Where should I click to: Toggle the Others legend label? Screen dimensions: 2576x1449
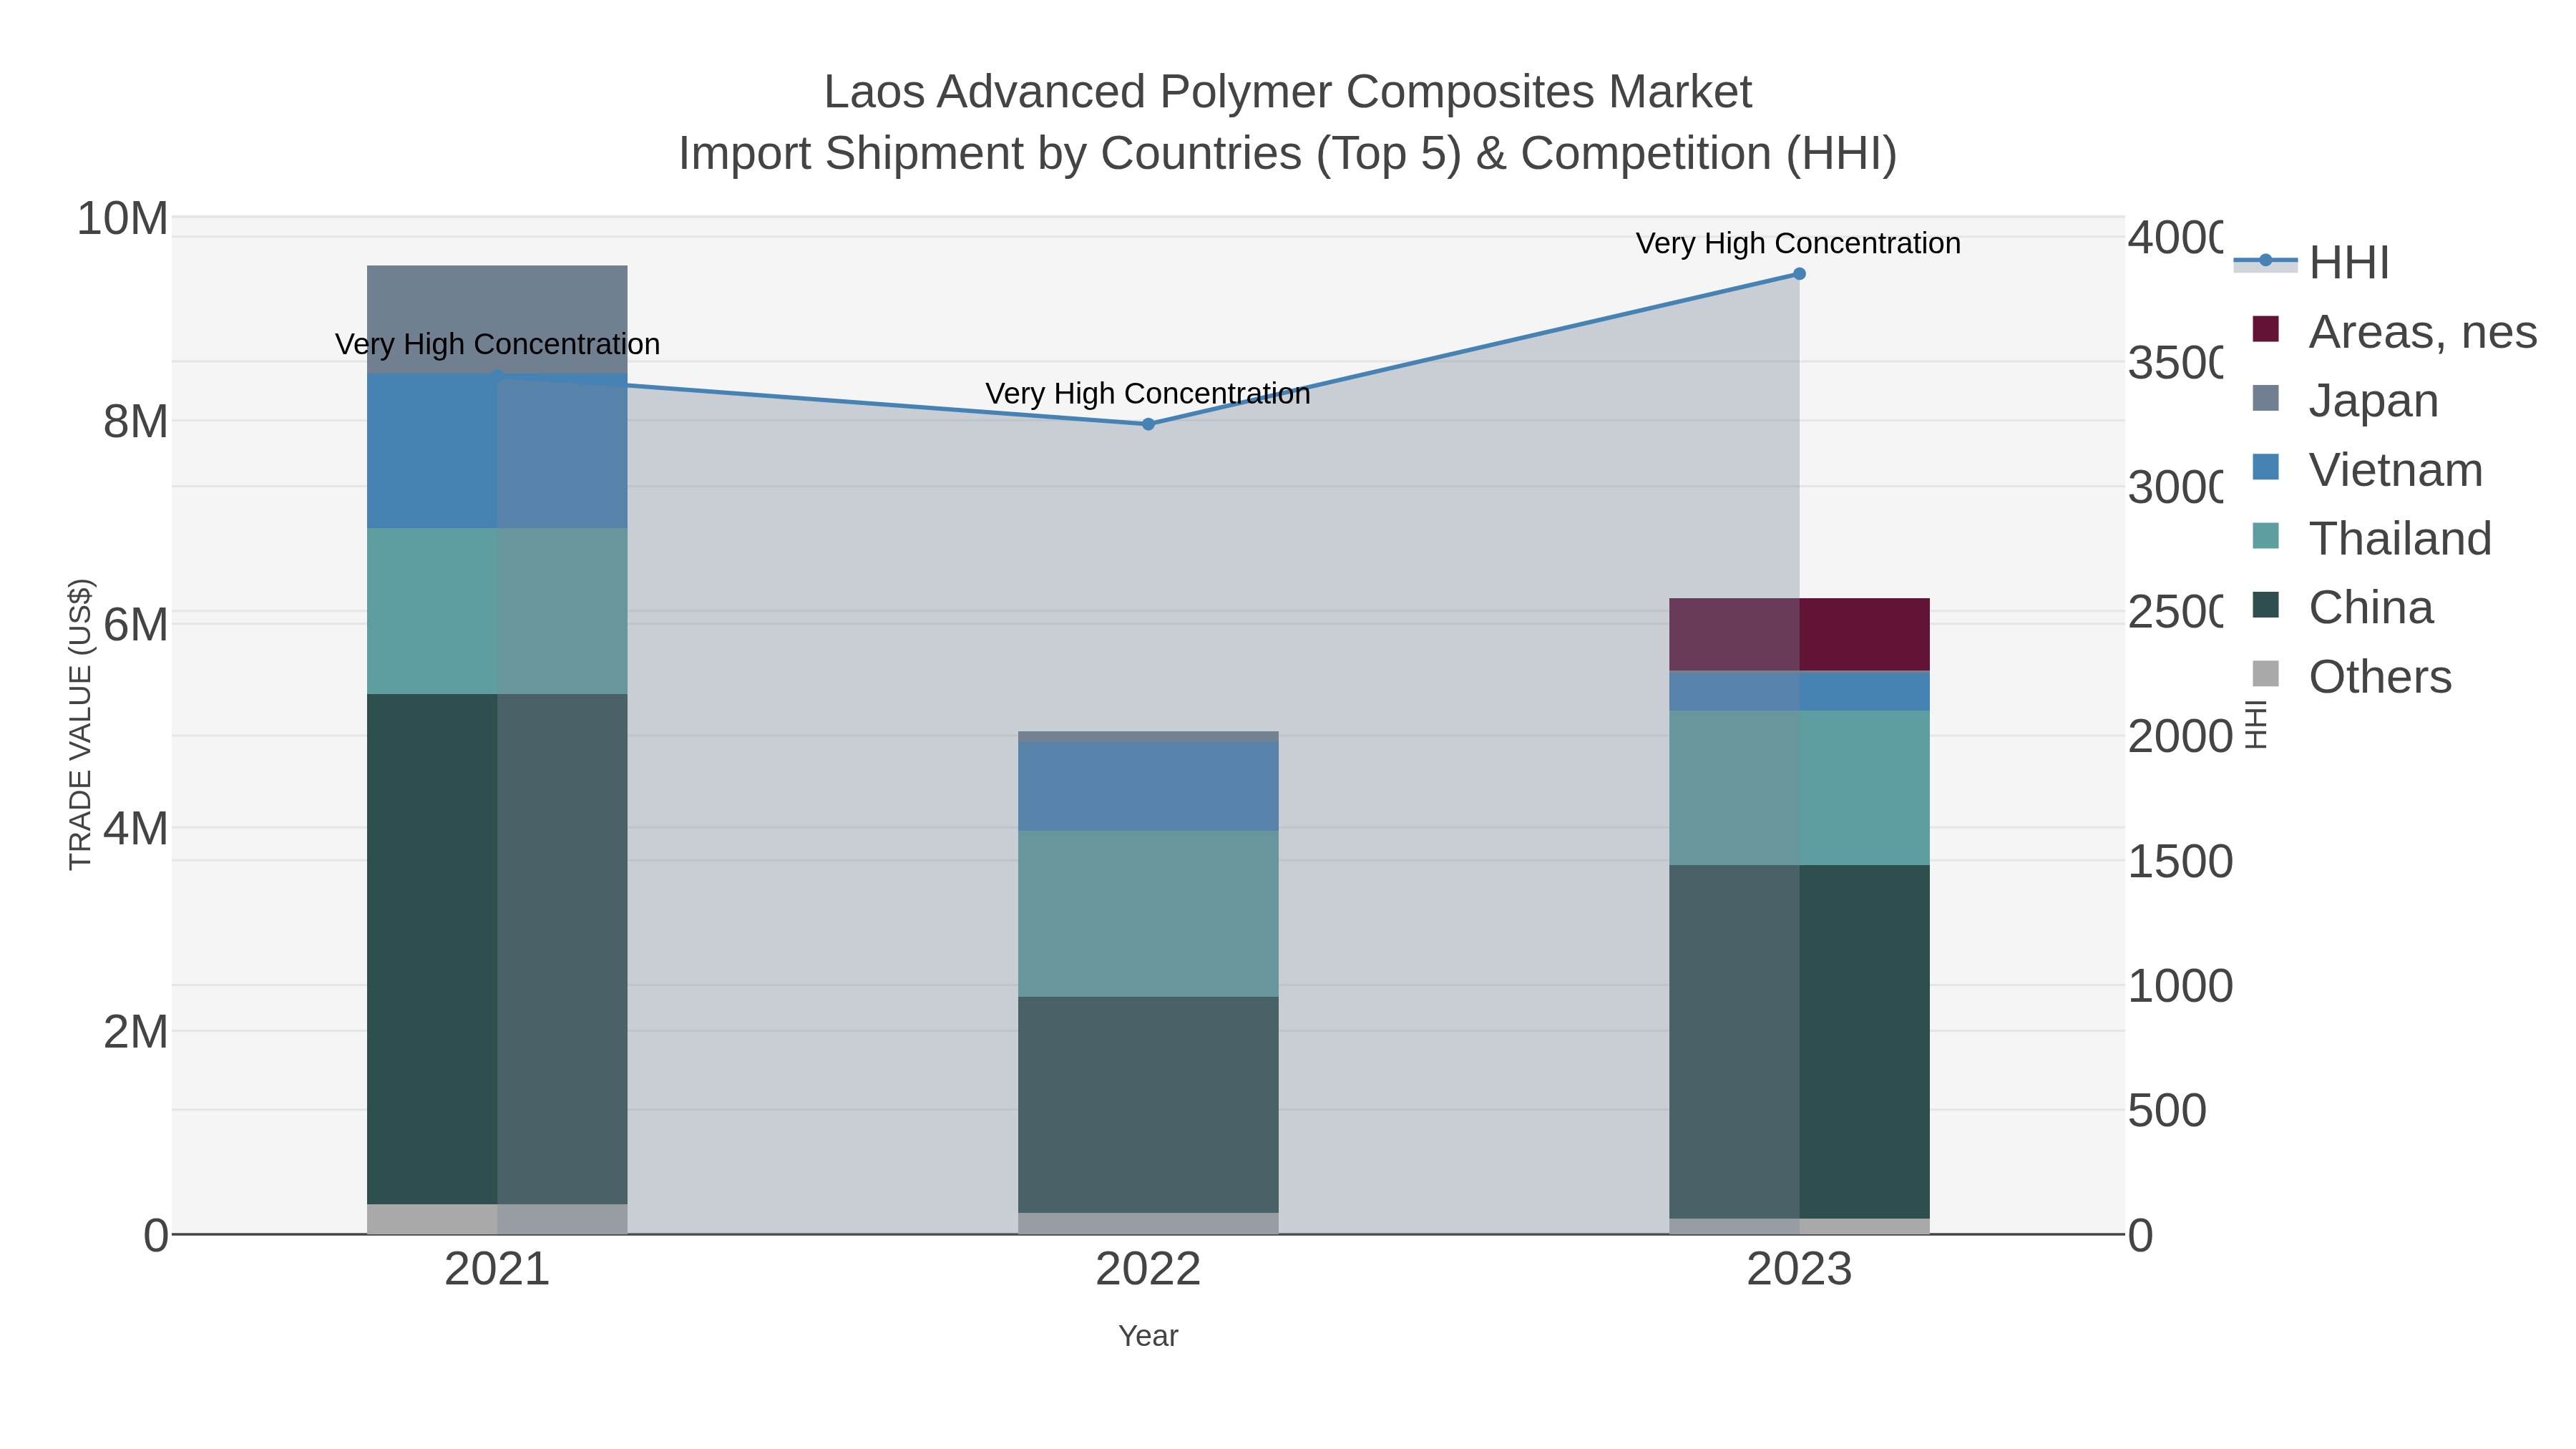(x=2380, y=676)
